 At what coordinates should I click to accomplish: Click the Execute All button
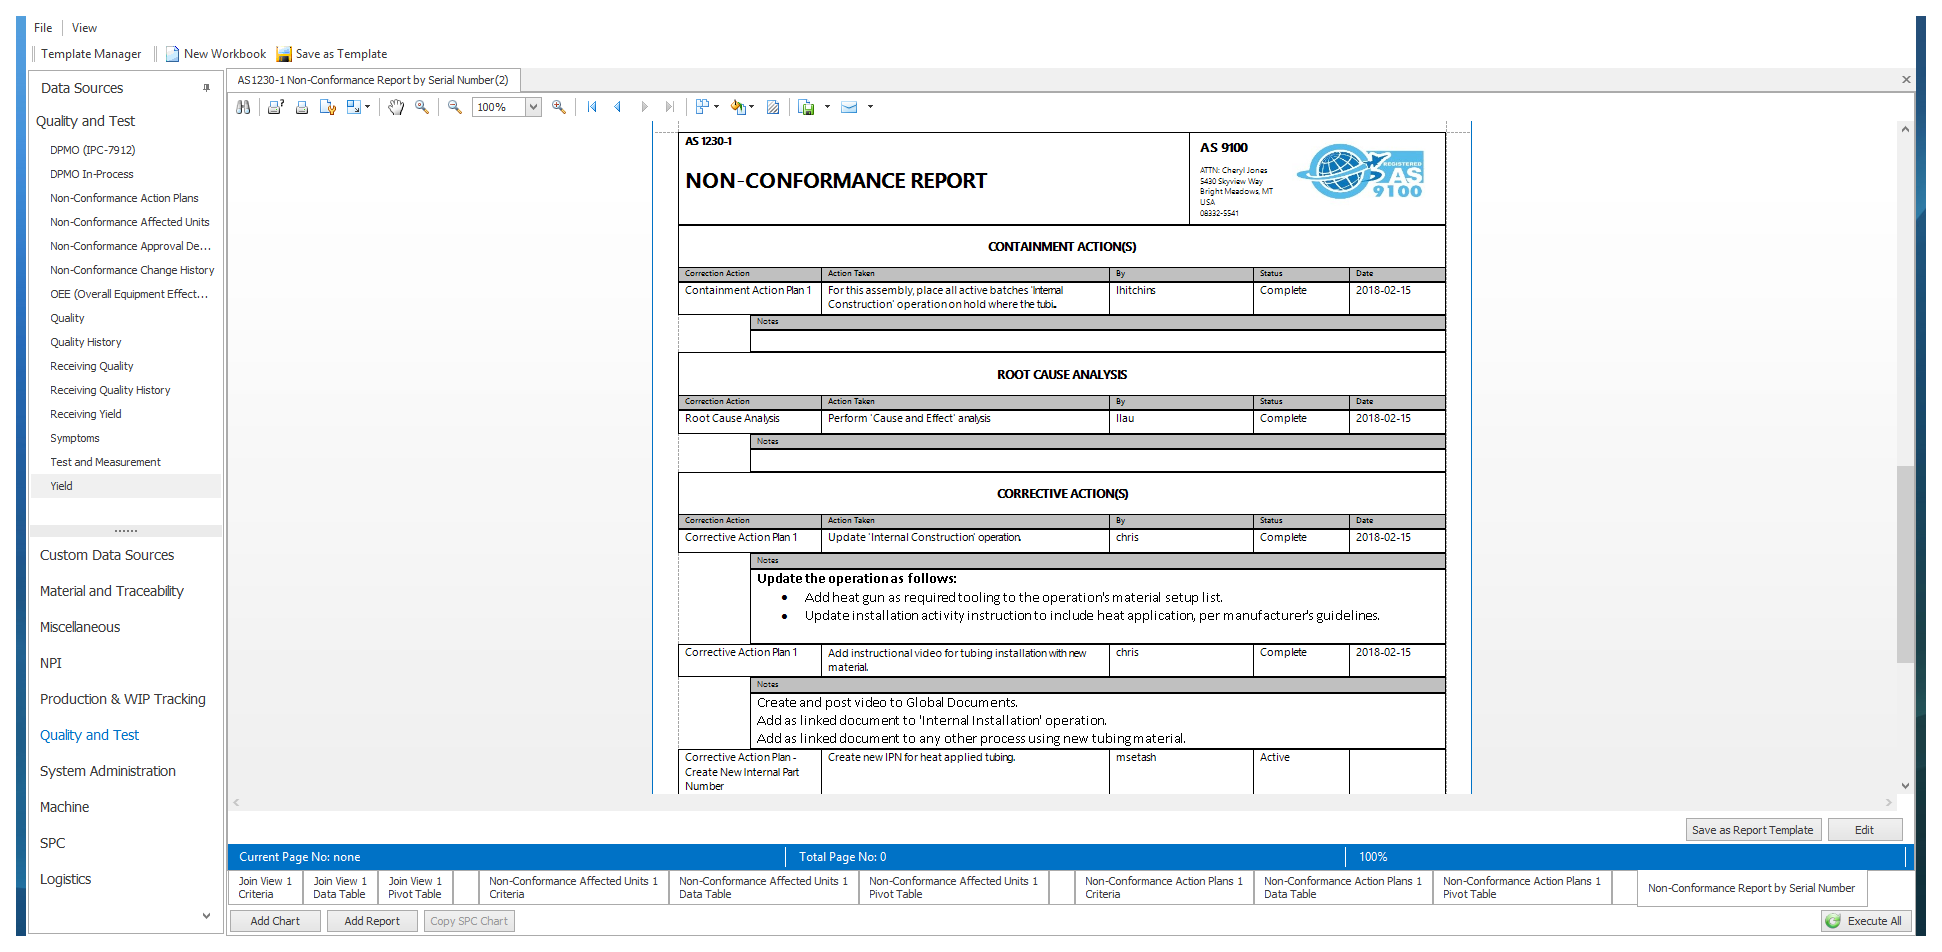coord(1865,921)
